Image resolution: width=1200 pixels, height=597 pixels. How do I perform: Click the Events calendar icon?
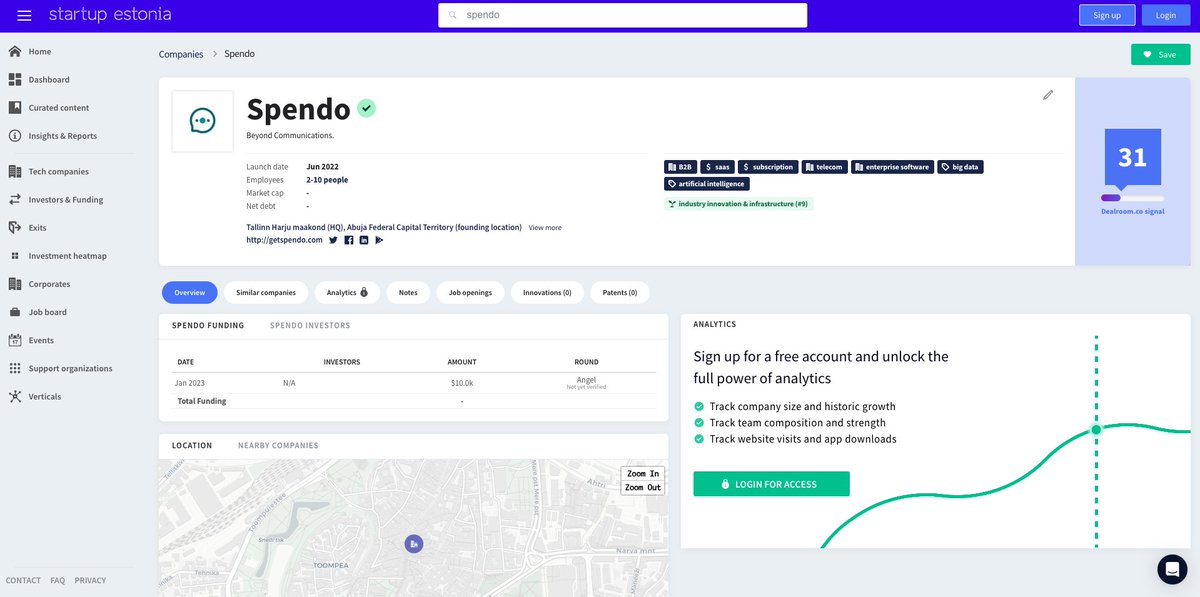(x=15, y=340)
